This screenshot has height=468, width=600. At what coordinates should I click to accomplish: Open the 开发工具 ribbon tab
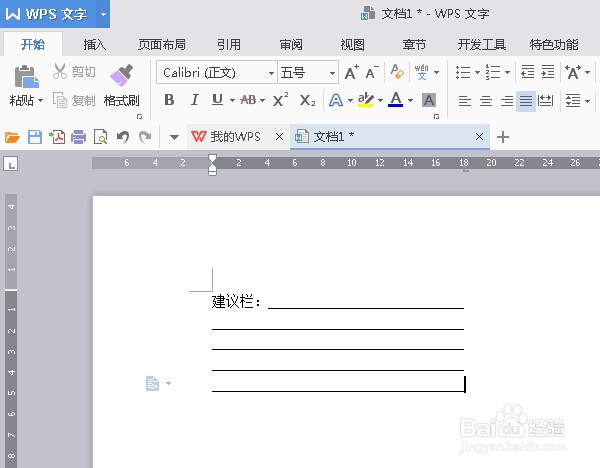click(481, 45)
